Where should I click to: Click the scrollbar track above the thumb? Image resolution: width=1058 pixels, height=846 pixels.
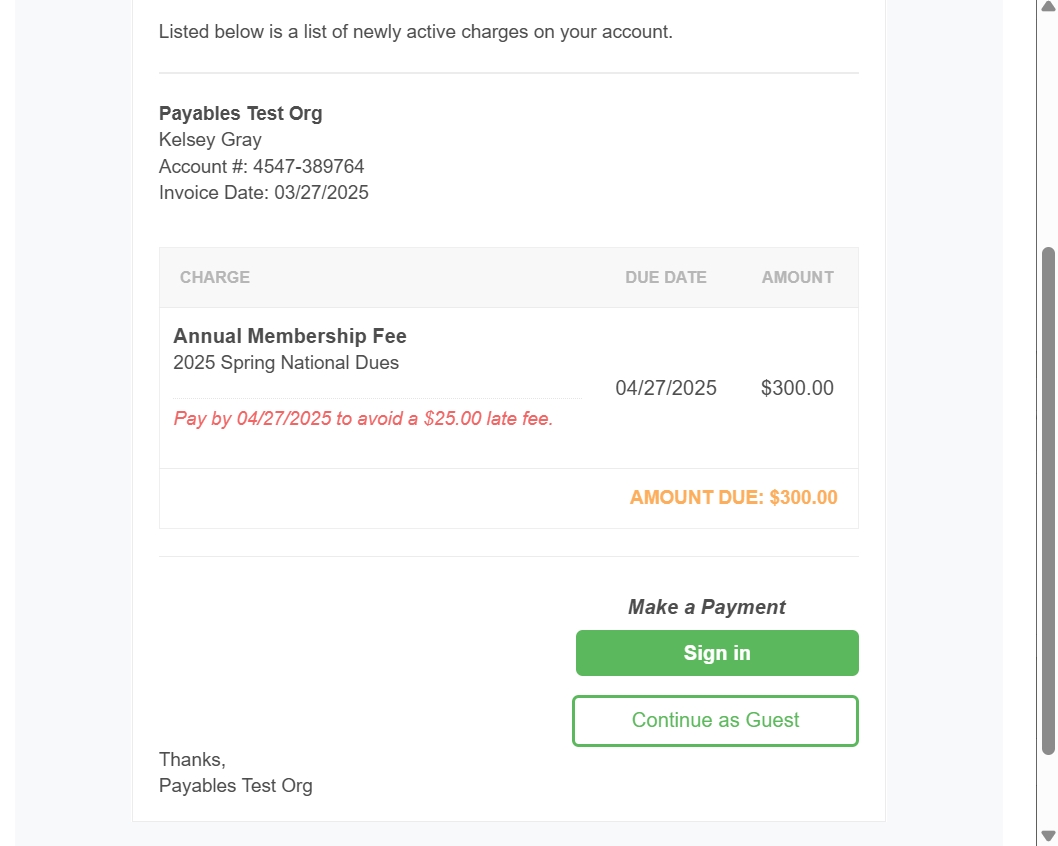(1048, 130)
